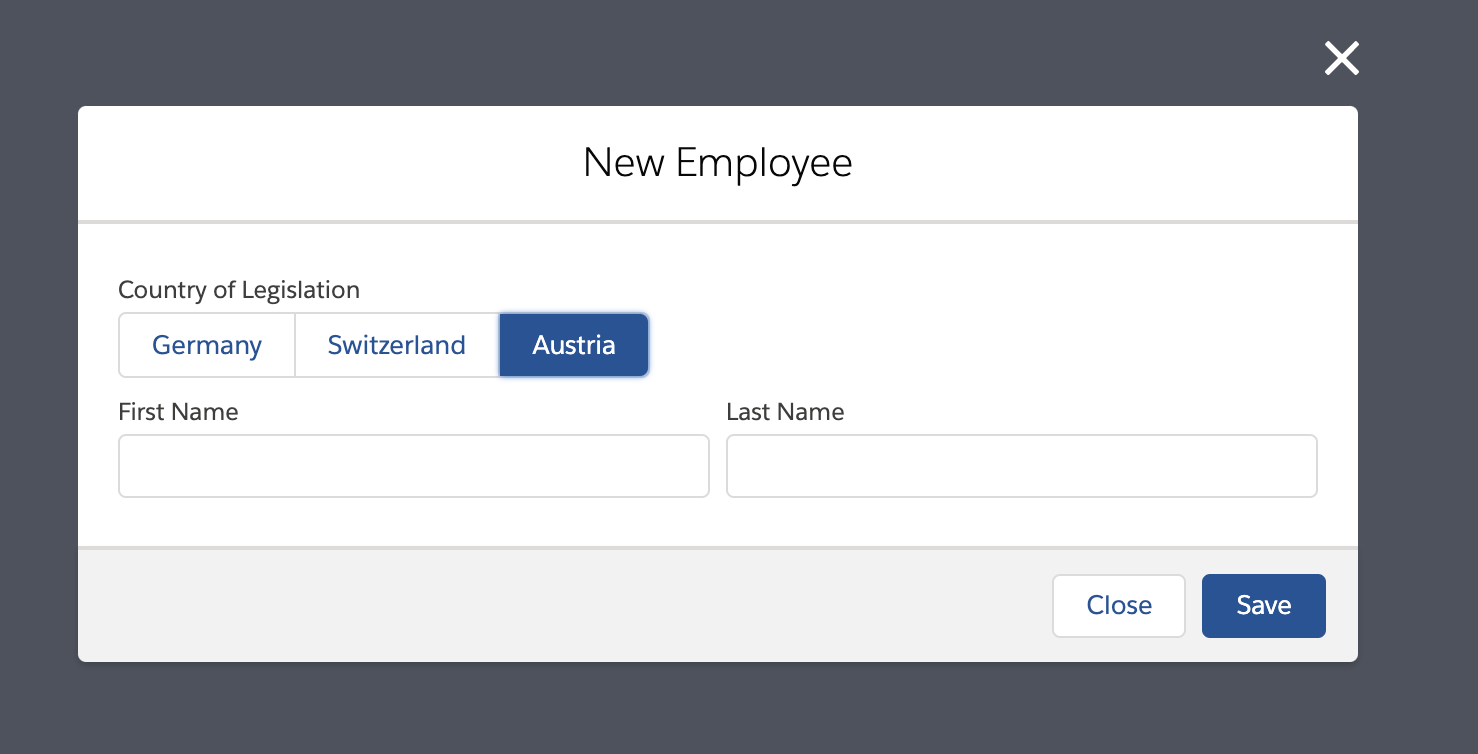The width and height of the screenshot is (1478, 754).
Task: Click the Last Name label
Action: [x=785, y=412]
